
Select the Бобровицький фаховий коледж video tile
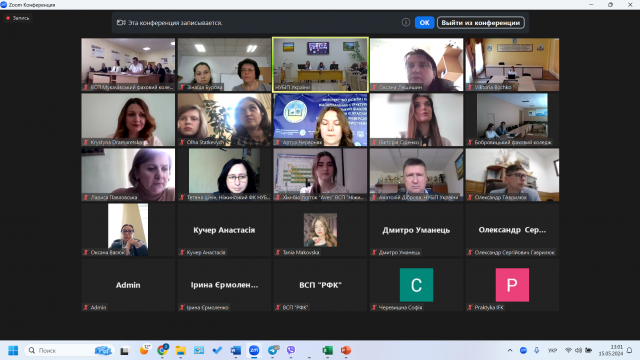(x=512, y=120)
